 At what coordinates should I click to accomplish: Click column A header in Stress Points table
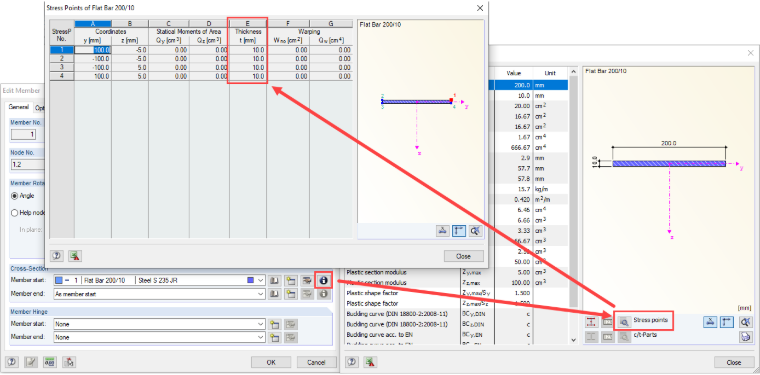(x=93, y=24)
